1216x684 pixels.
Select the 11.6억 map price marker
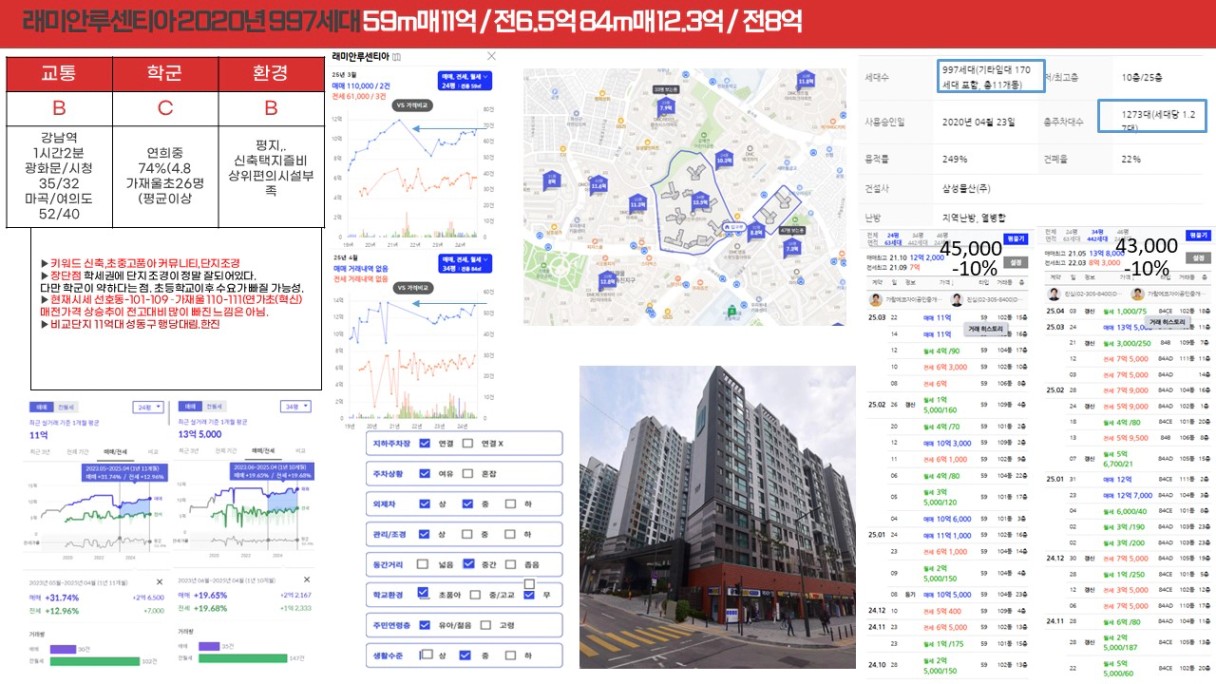tap(599, 185)
